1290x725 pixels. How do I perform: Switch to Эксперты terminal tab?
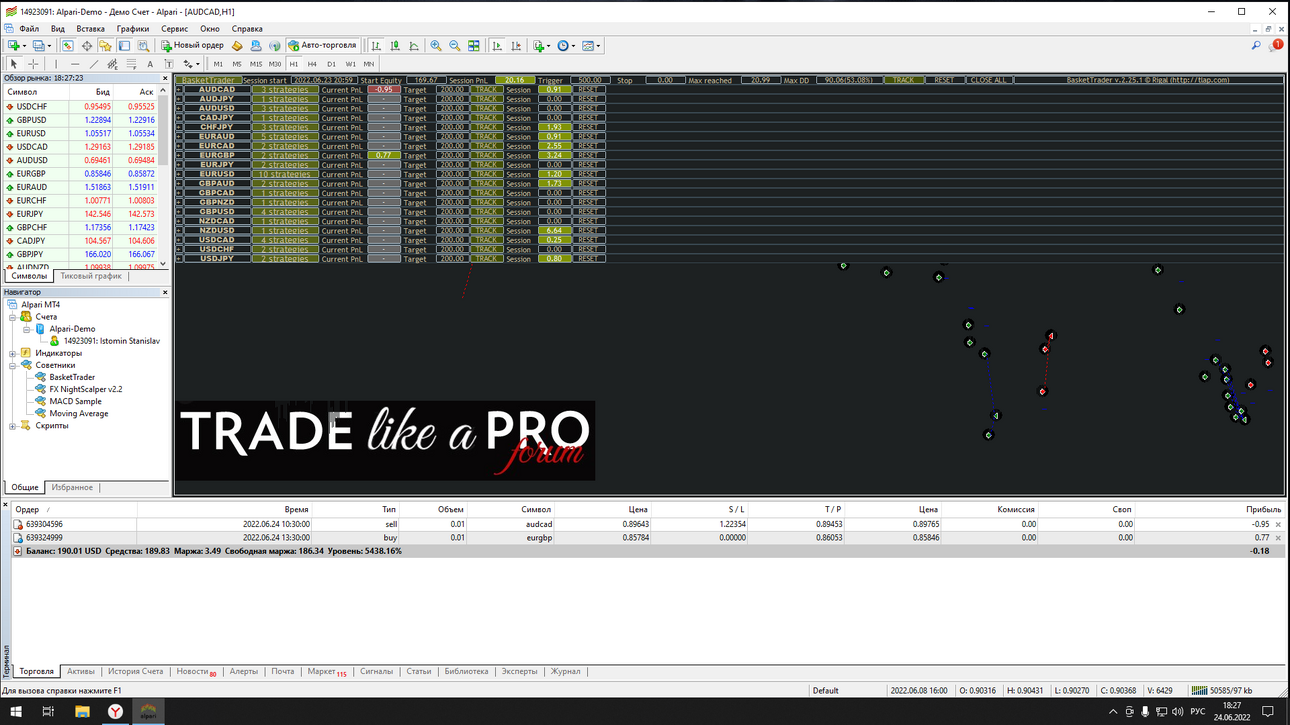pyautogui.click(x=519, y=671)
